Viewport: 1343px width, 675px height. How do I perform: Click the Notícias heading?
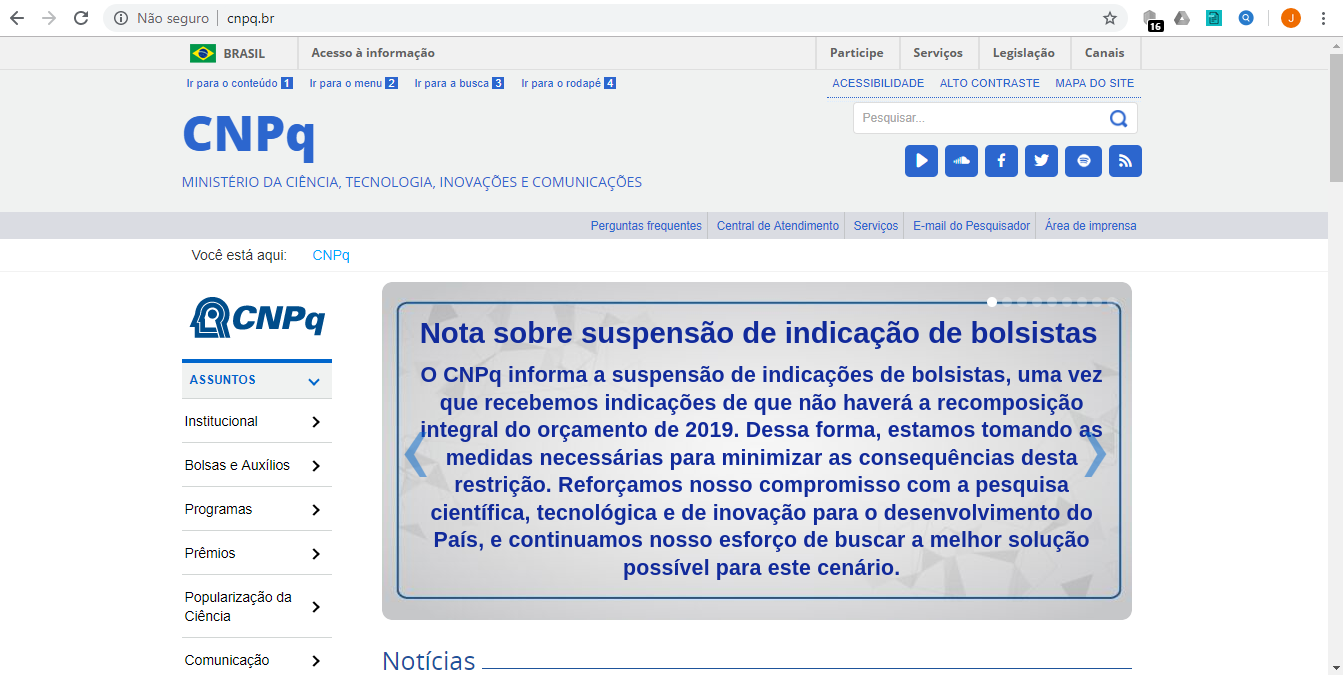coord(429,661)
